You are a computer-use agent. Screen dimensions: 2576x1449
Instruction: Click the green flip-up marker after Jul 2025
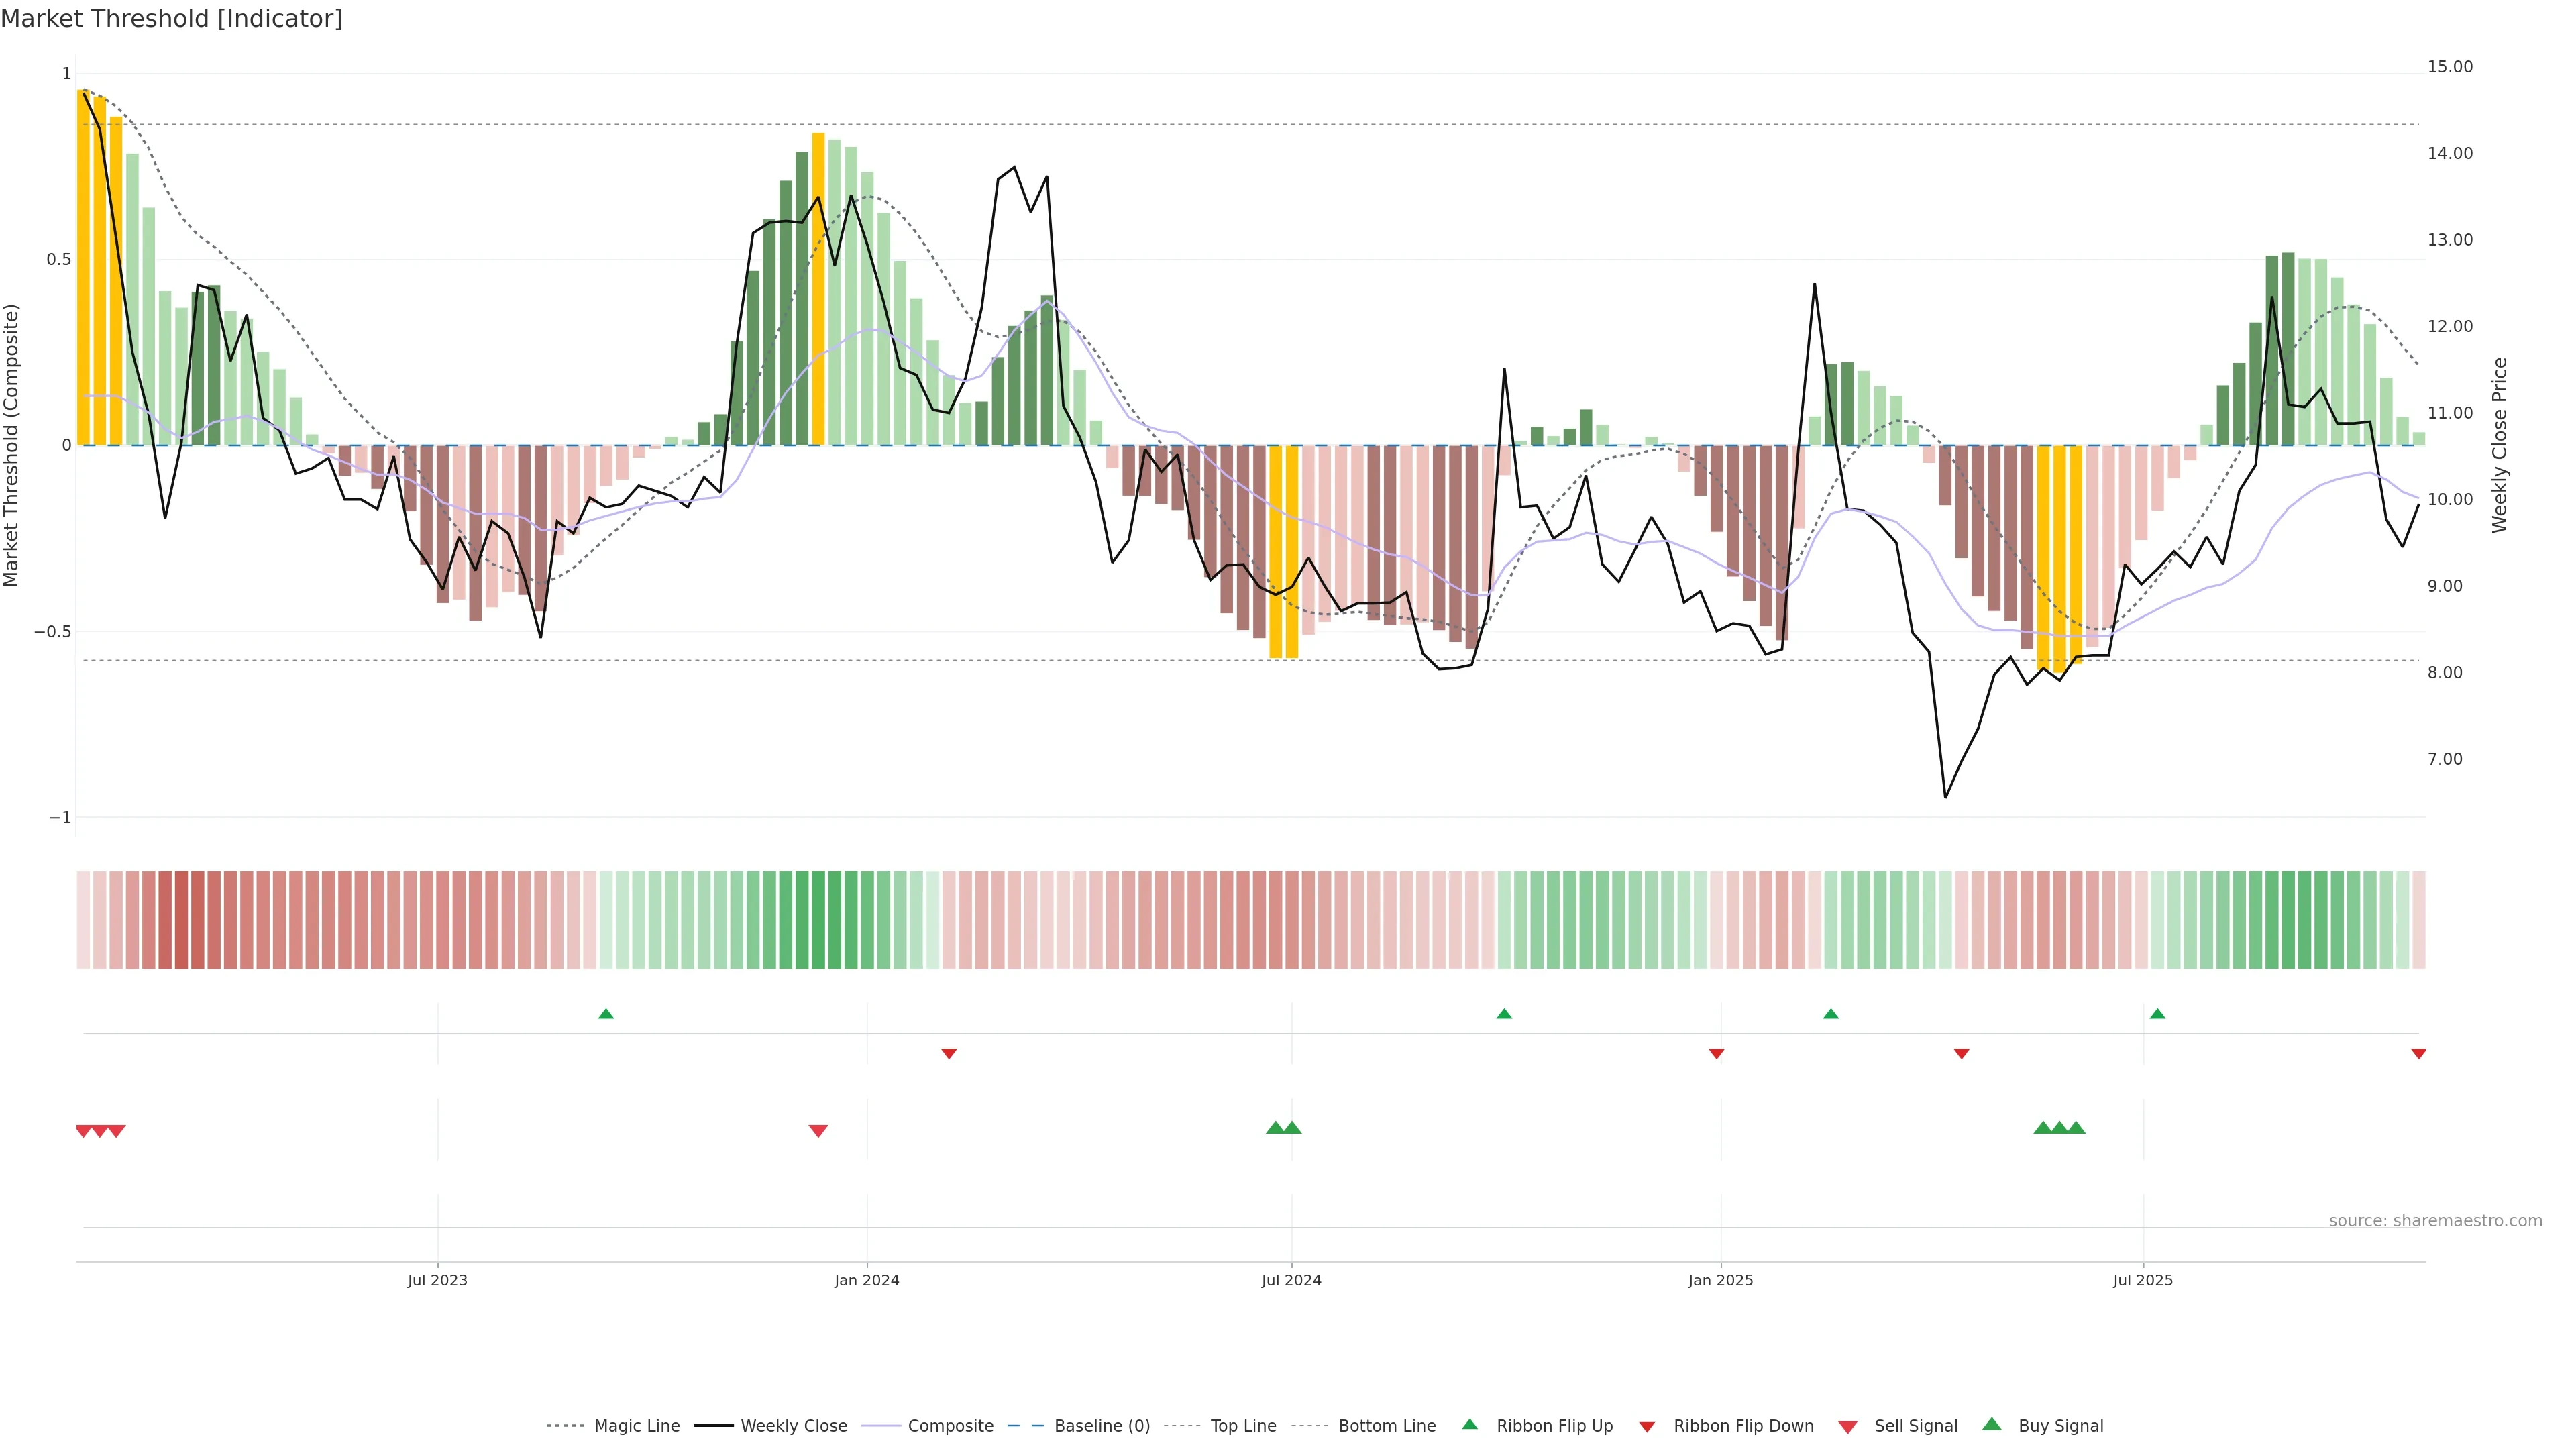(x=2157, y=1014)
